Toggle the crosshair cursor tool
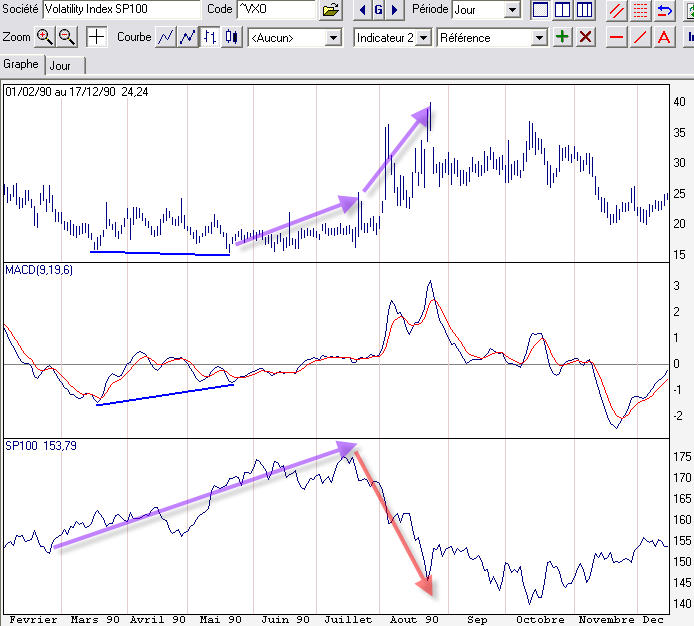694x626 pixels. (x=96, y=37)
